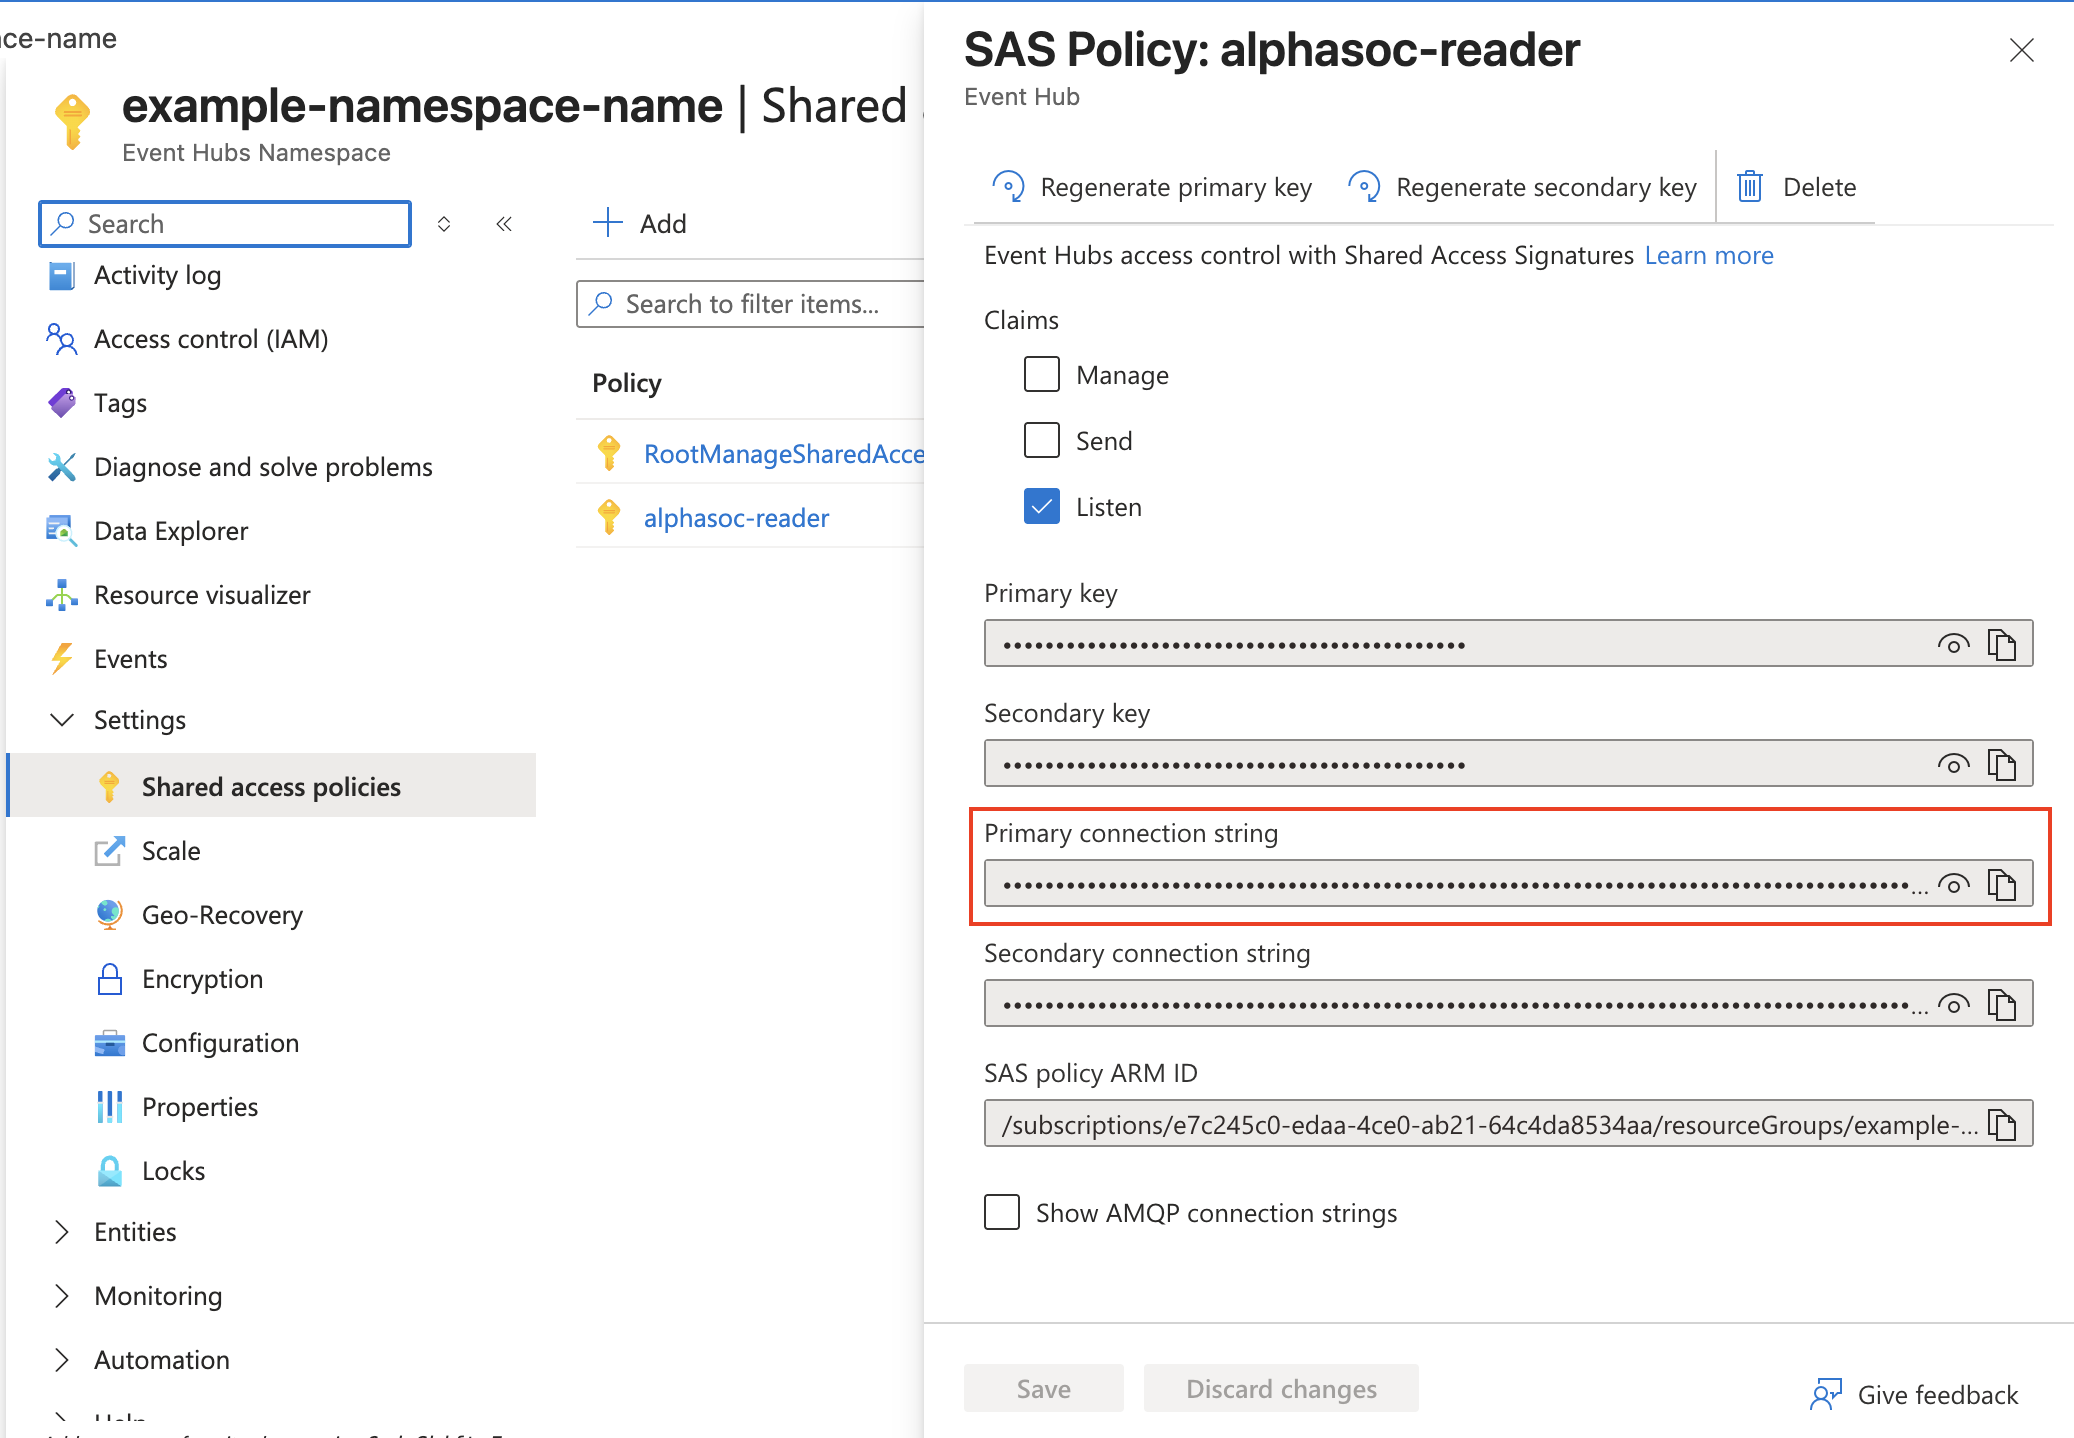Viewport: 2074px width, 1438px height.
Task: Open Give feedback
Action: click(1914, 1394)
